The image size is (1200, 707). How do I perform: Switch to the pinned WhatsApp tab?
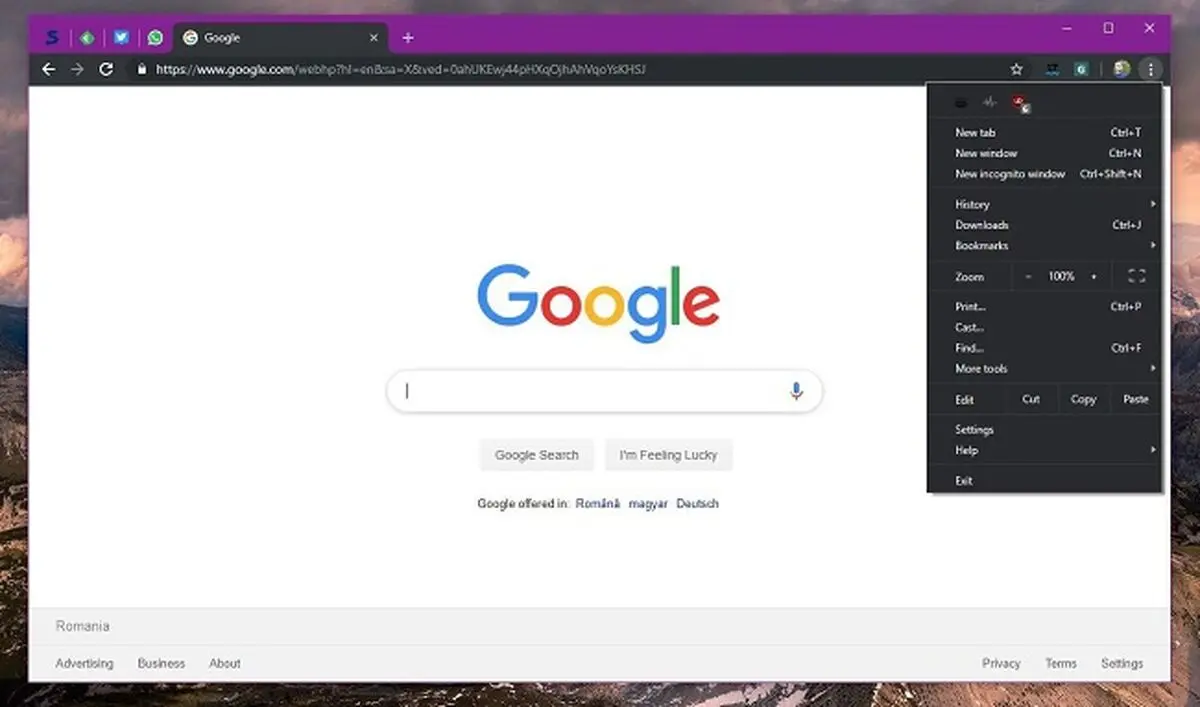[x=155, y=38]
